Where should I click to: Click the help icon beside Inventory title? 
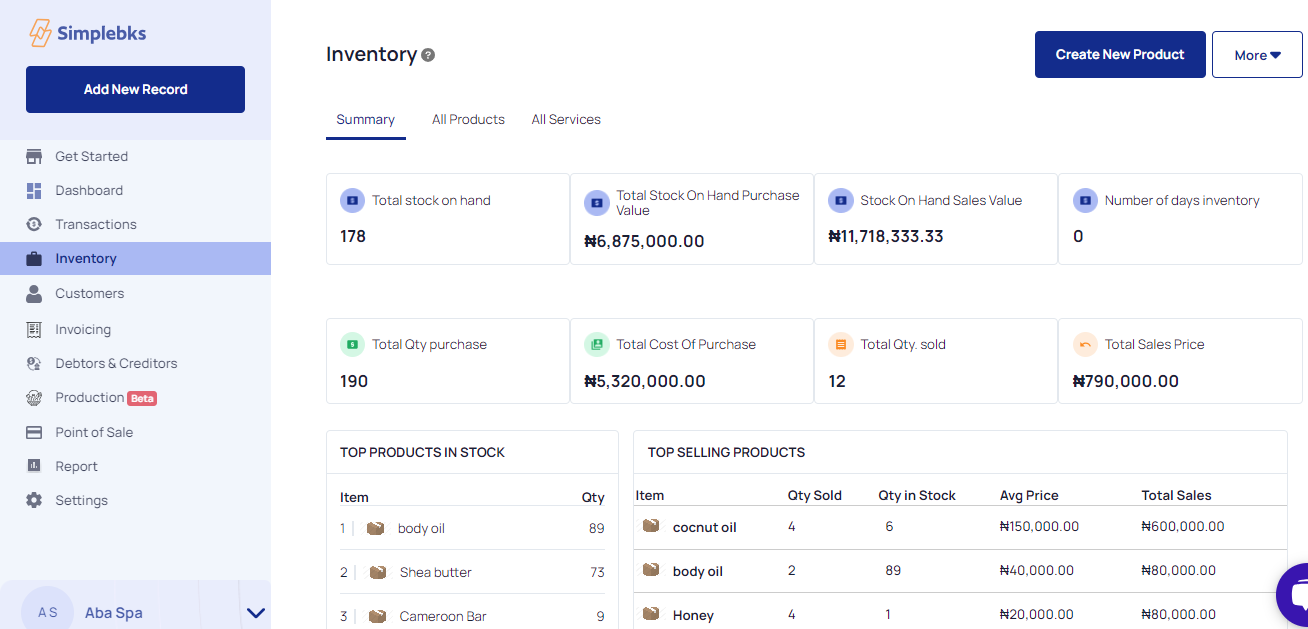[x=428, y=55]
